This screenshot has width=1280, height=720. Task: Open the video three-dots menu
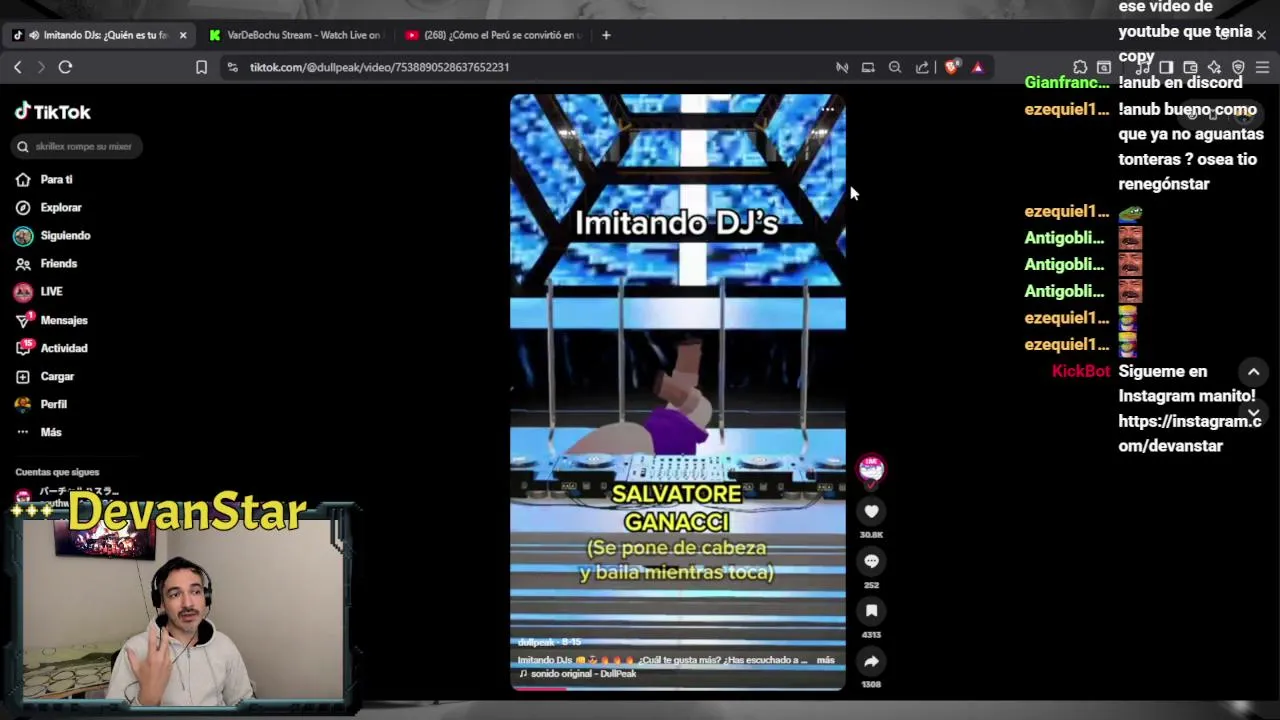pyautogui.click(x=827, y=109)
